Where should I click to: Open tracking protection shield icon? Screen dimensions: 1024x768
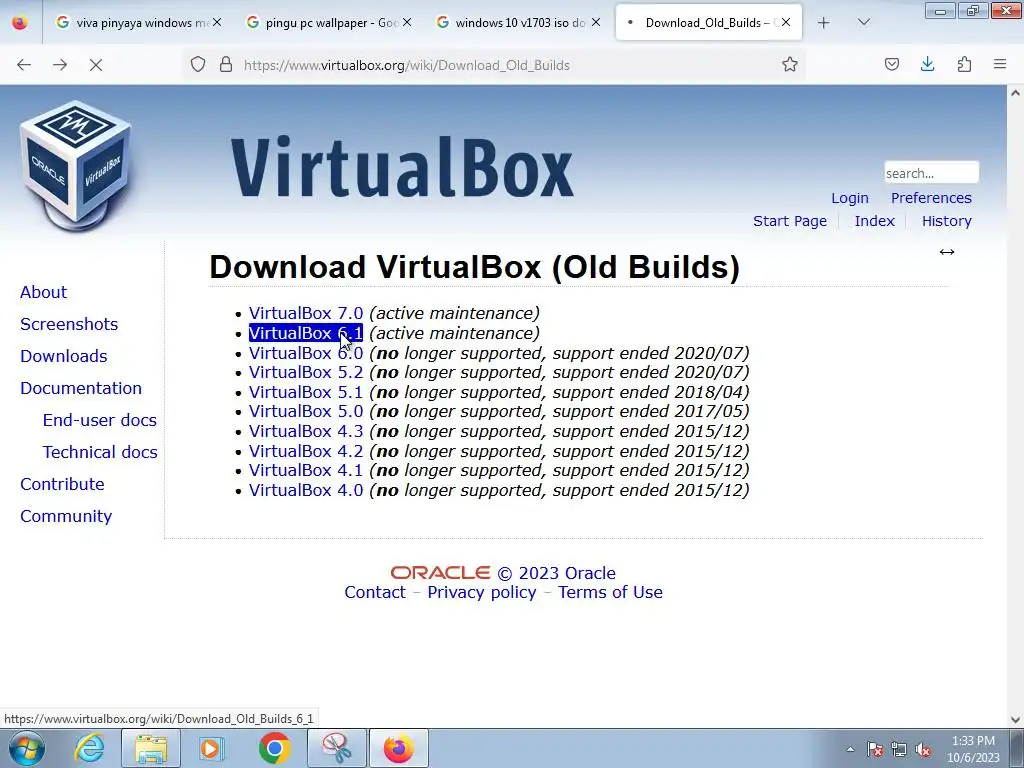point(198,65)
